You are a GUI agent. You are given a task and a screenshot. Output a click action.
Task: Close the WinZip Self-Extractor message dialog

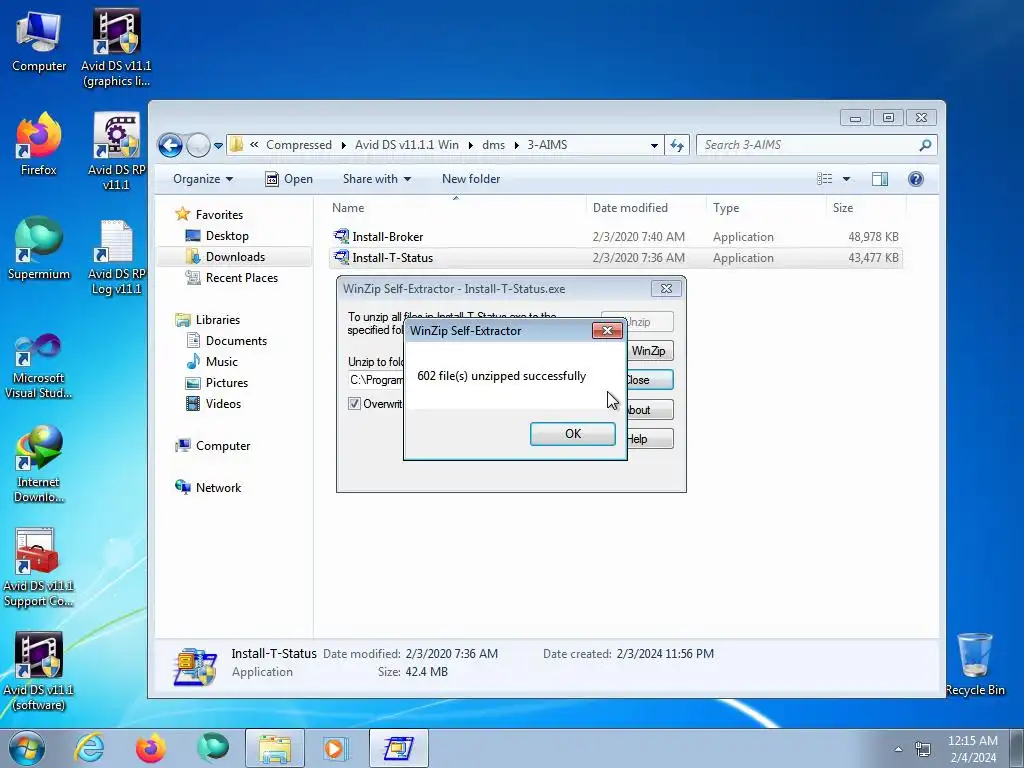(x=607, y=330)
